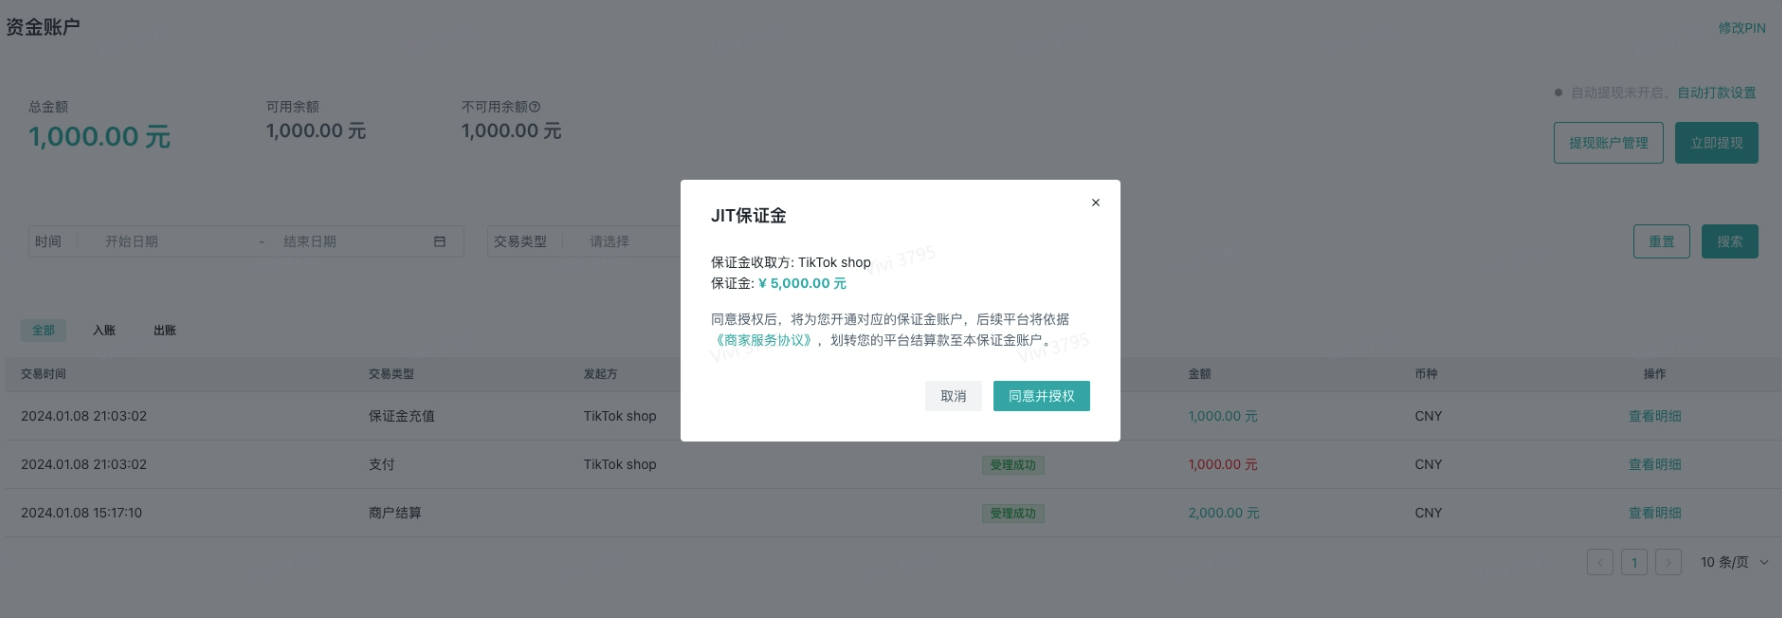Open the 《商家服务协议》 link
This screenshot has width=1782, height=618.
[764, 340]
